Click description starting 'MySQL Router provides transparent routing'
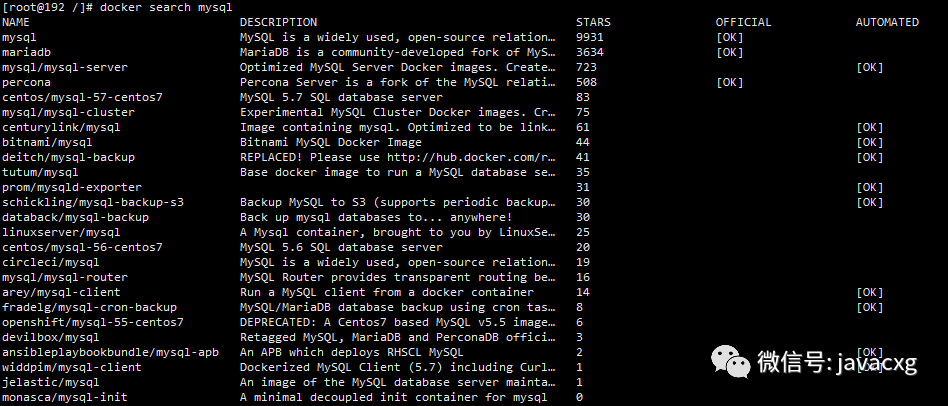948x406 pixels. [x=397, y=277]
